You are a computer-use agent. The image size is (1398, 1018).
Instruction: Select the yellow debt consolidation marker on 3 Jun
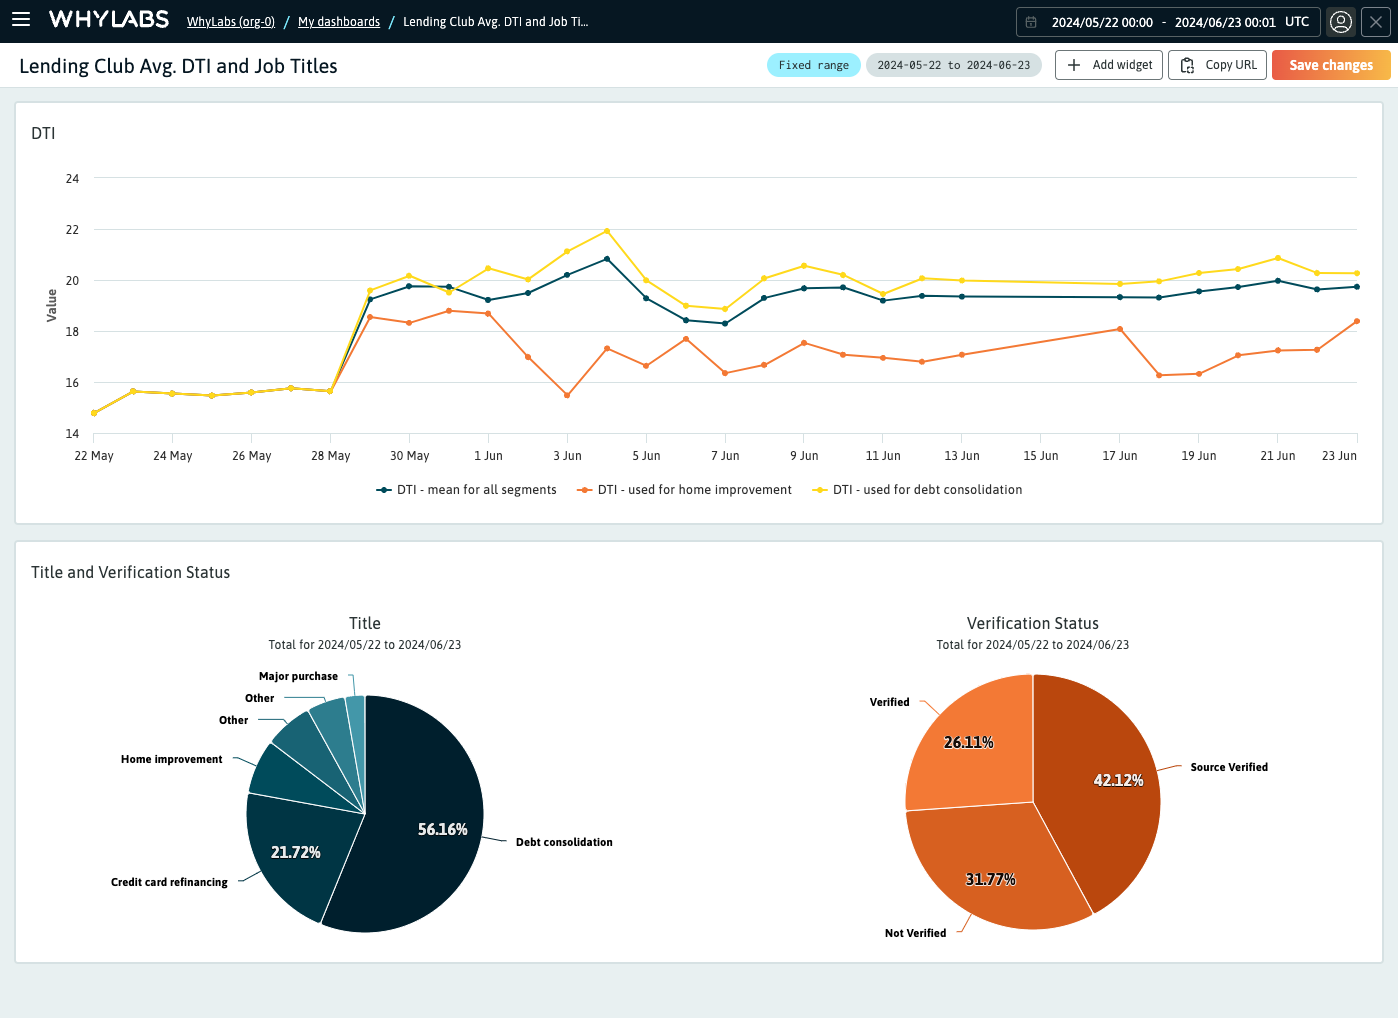click(x=567, y=251)
